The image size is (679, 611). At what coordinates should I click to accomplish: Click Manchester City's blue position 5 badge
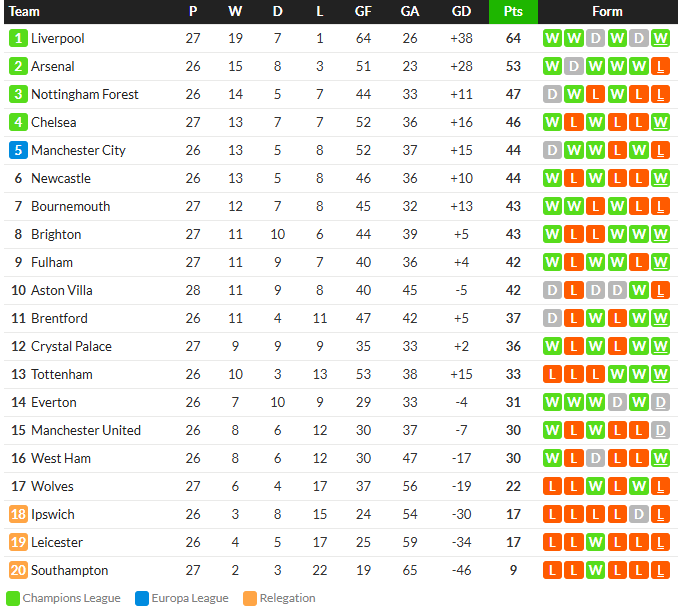tap(18, 150)
